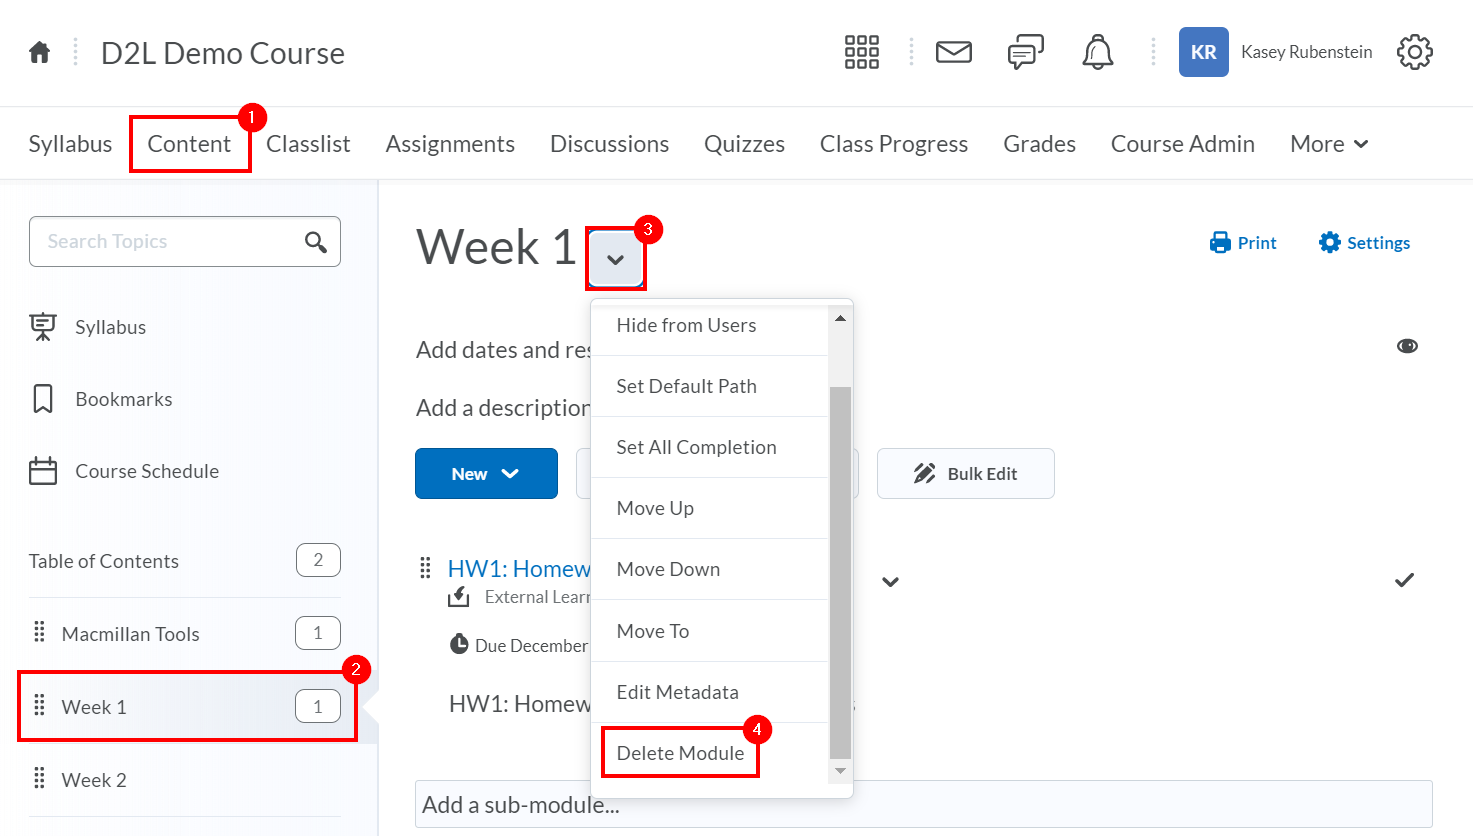Open the course home icon
The width and height of the screenshot is (1473, 836).
point(38,51)
